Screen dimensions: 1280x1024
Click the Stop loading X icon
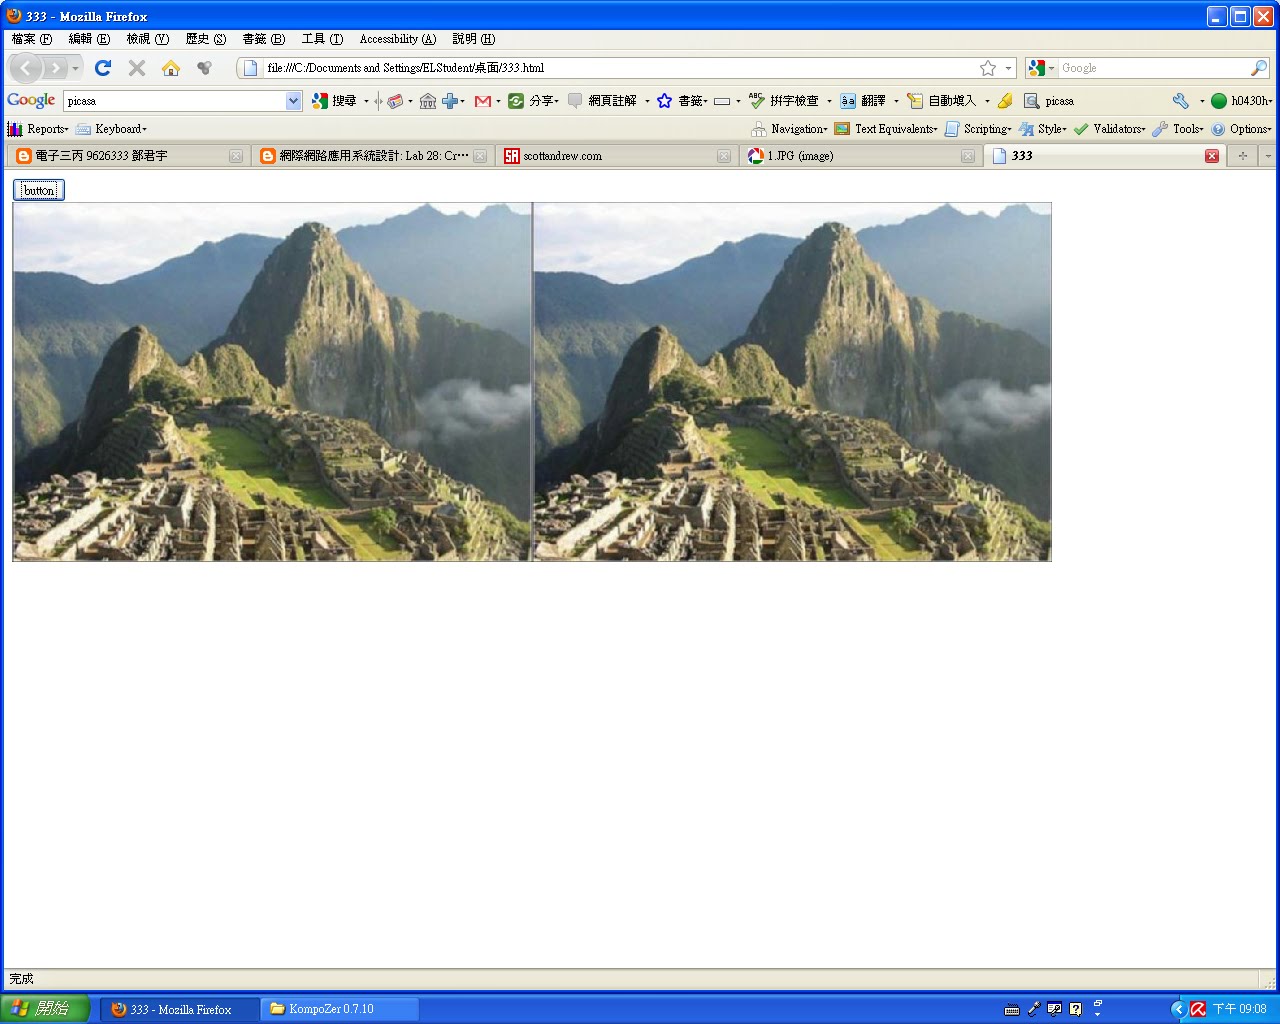point(137,68)
